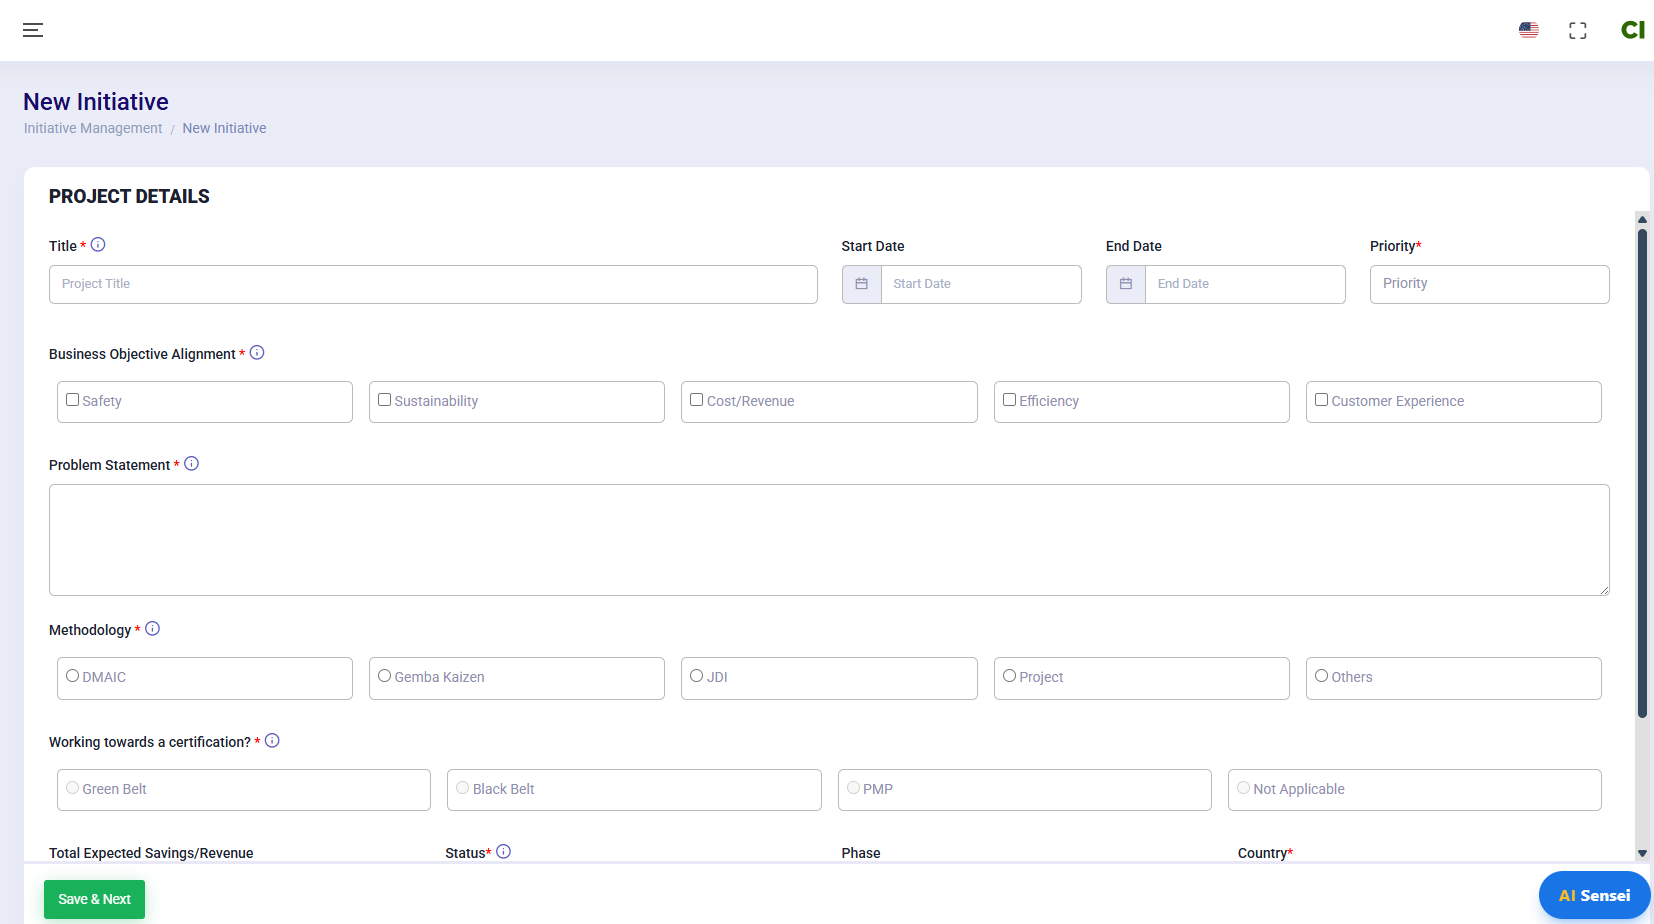The height and width of the screenshot is (924, 1654).
Task: Go to Initiative Management breadcrumb
Action: tap(93, 128)
